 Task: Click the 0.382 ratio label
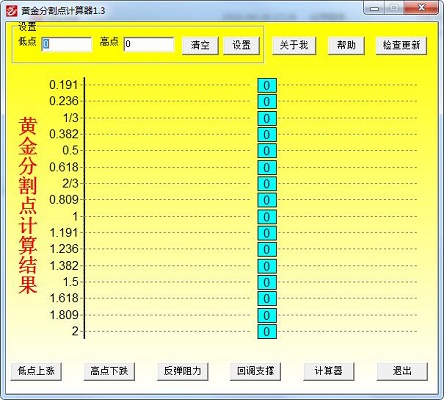coord(64,134)
